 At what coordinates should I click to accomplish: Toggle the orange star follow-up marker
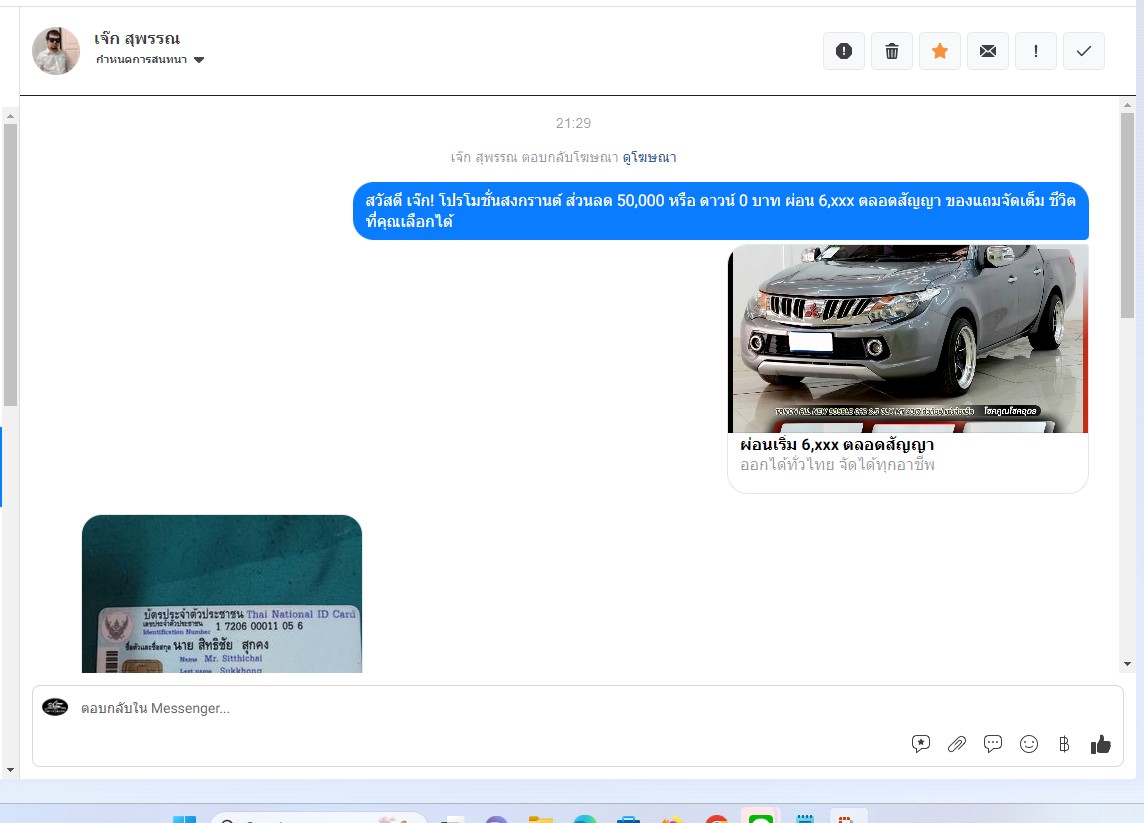[x=939, y=51]
